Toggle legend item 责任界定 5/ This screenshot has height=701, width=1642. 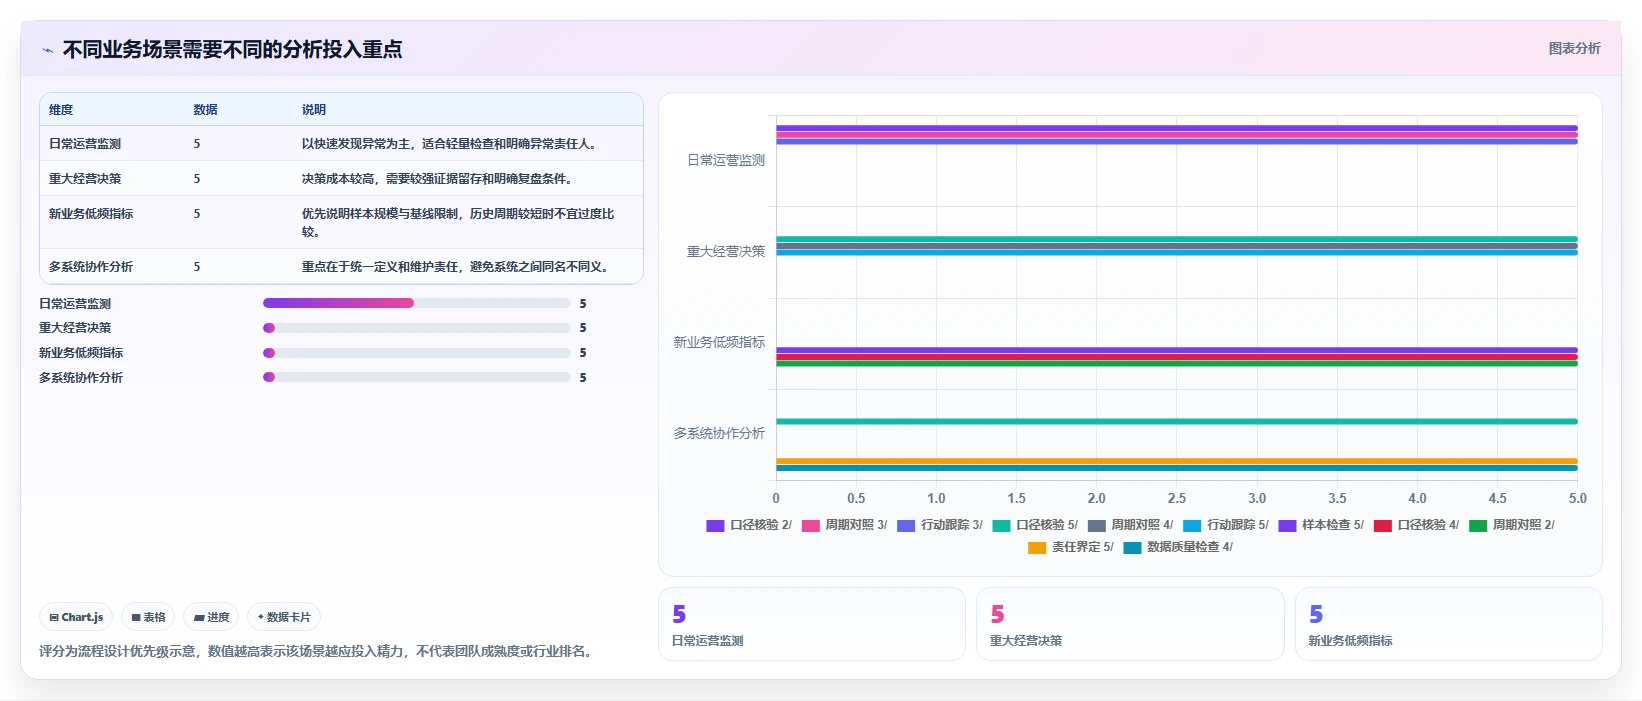tap(1071, 547)
